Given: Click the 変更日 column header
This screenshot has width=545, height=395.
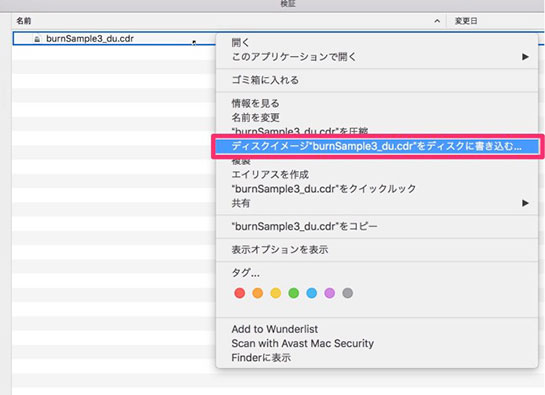Looking at the screenshot, I should (x=466, y=21).
